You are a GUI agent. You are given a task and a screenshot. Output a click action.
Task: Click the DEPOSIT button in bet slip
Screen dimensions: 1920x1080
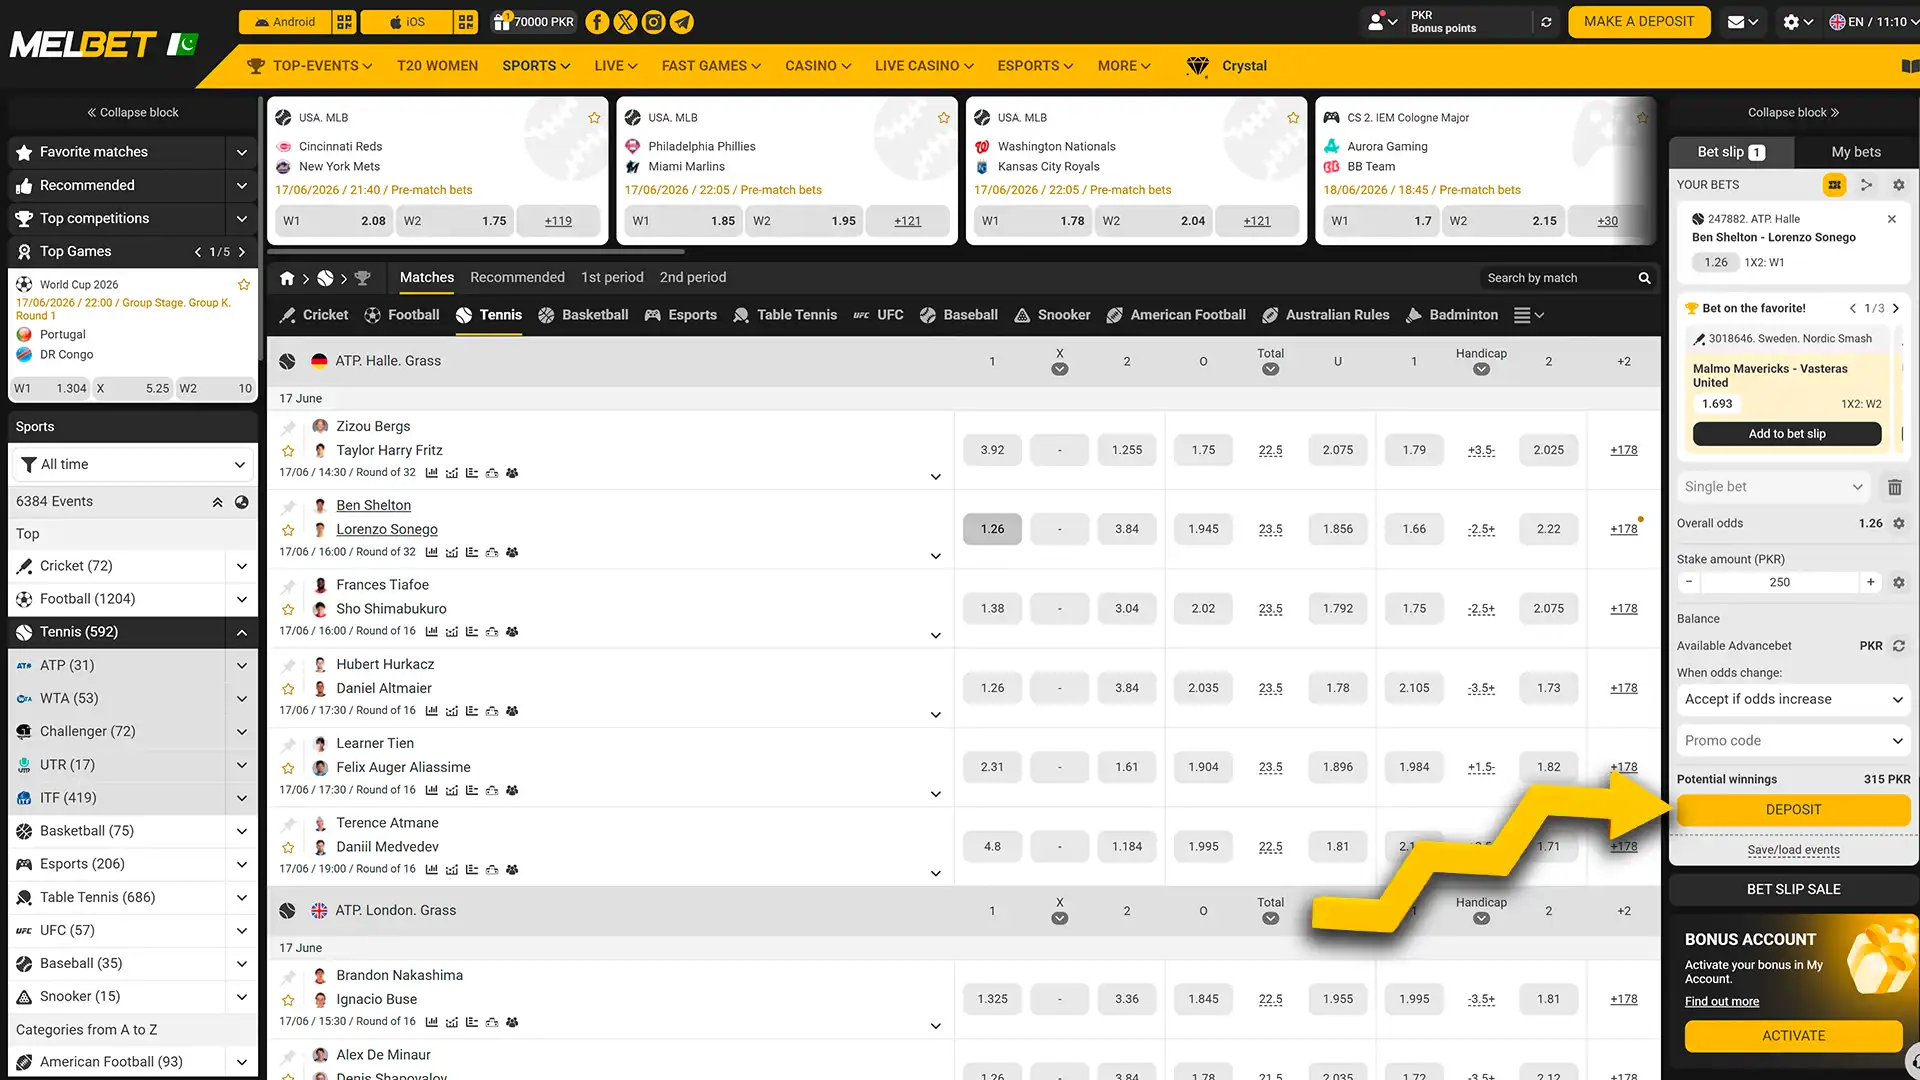coord(1794,810)
